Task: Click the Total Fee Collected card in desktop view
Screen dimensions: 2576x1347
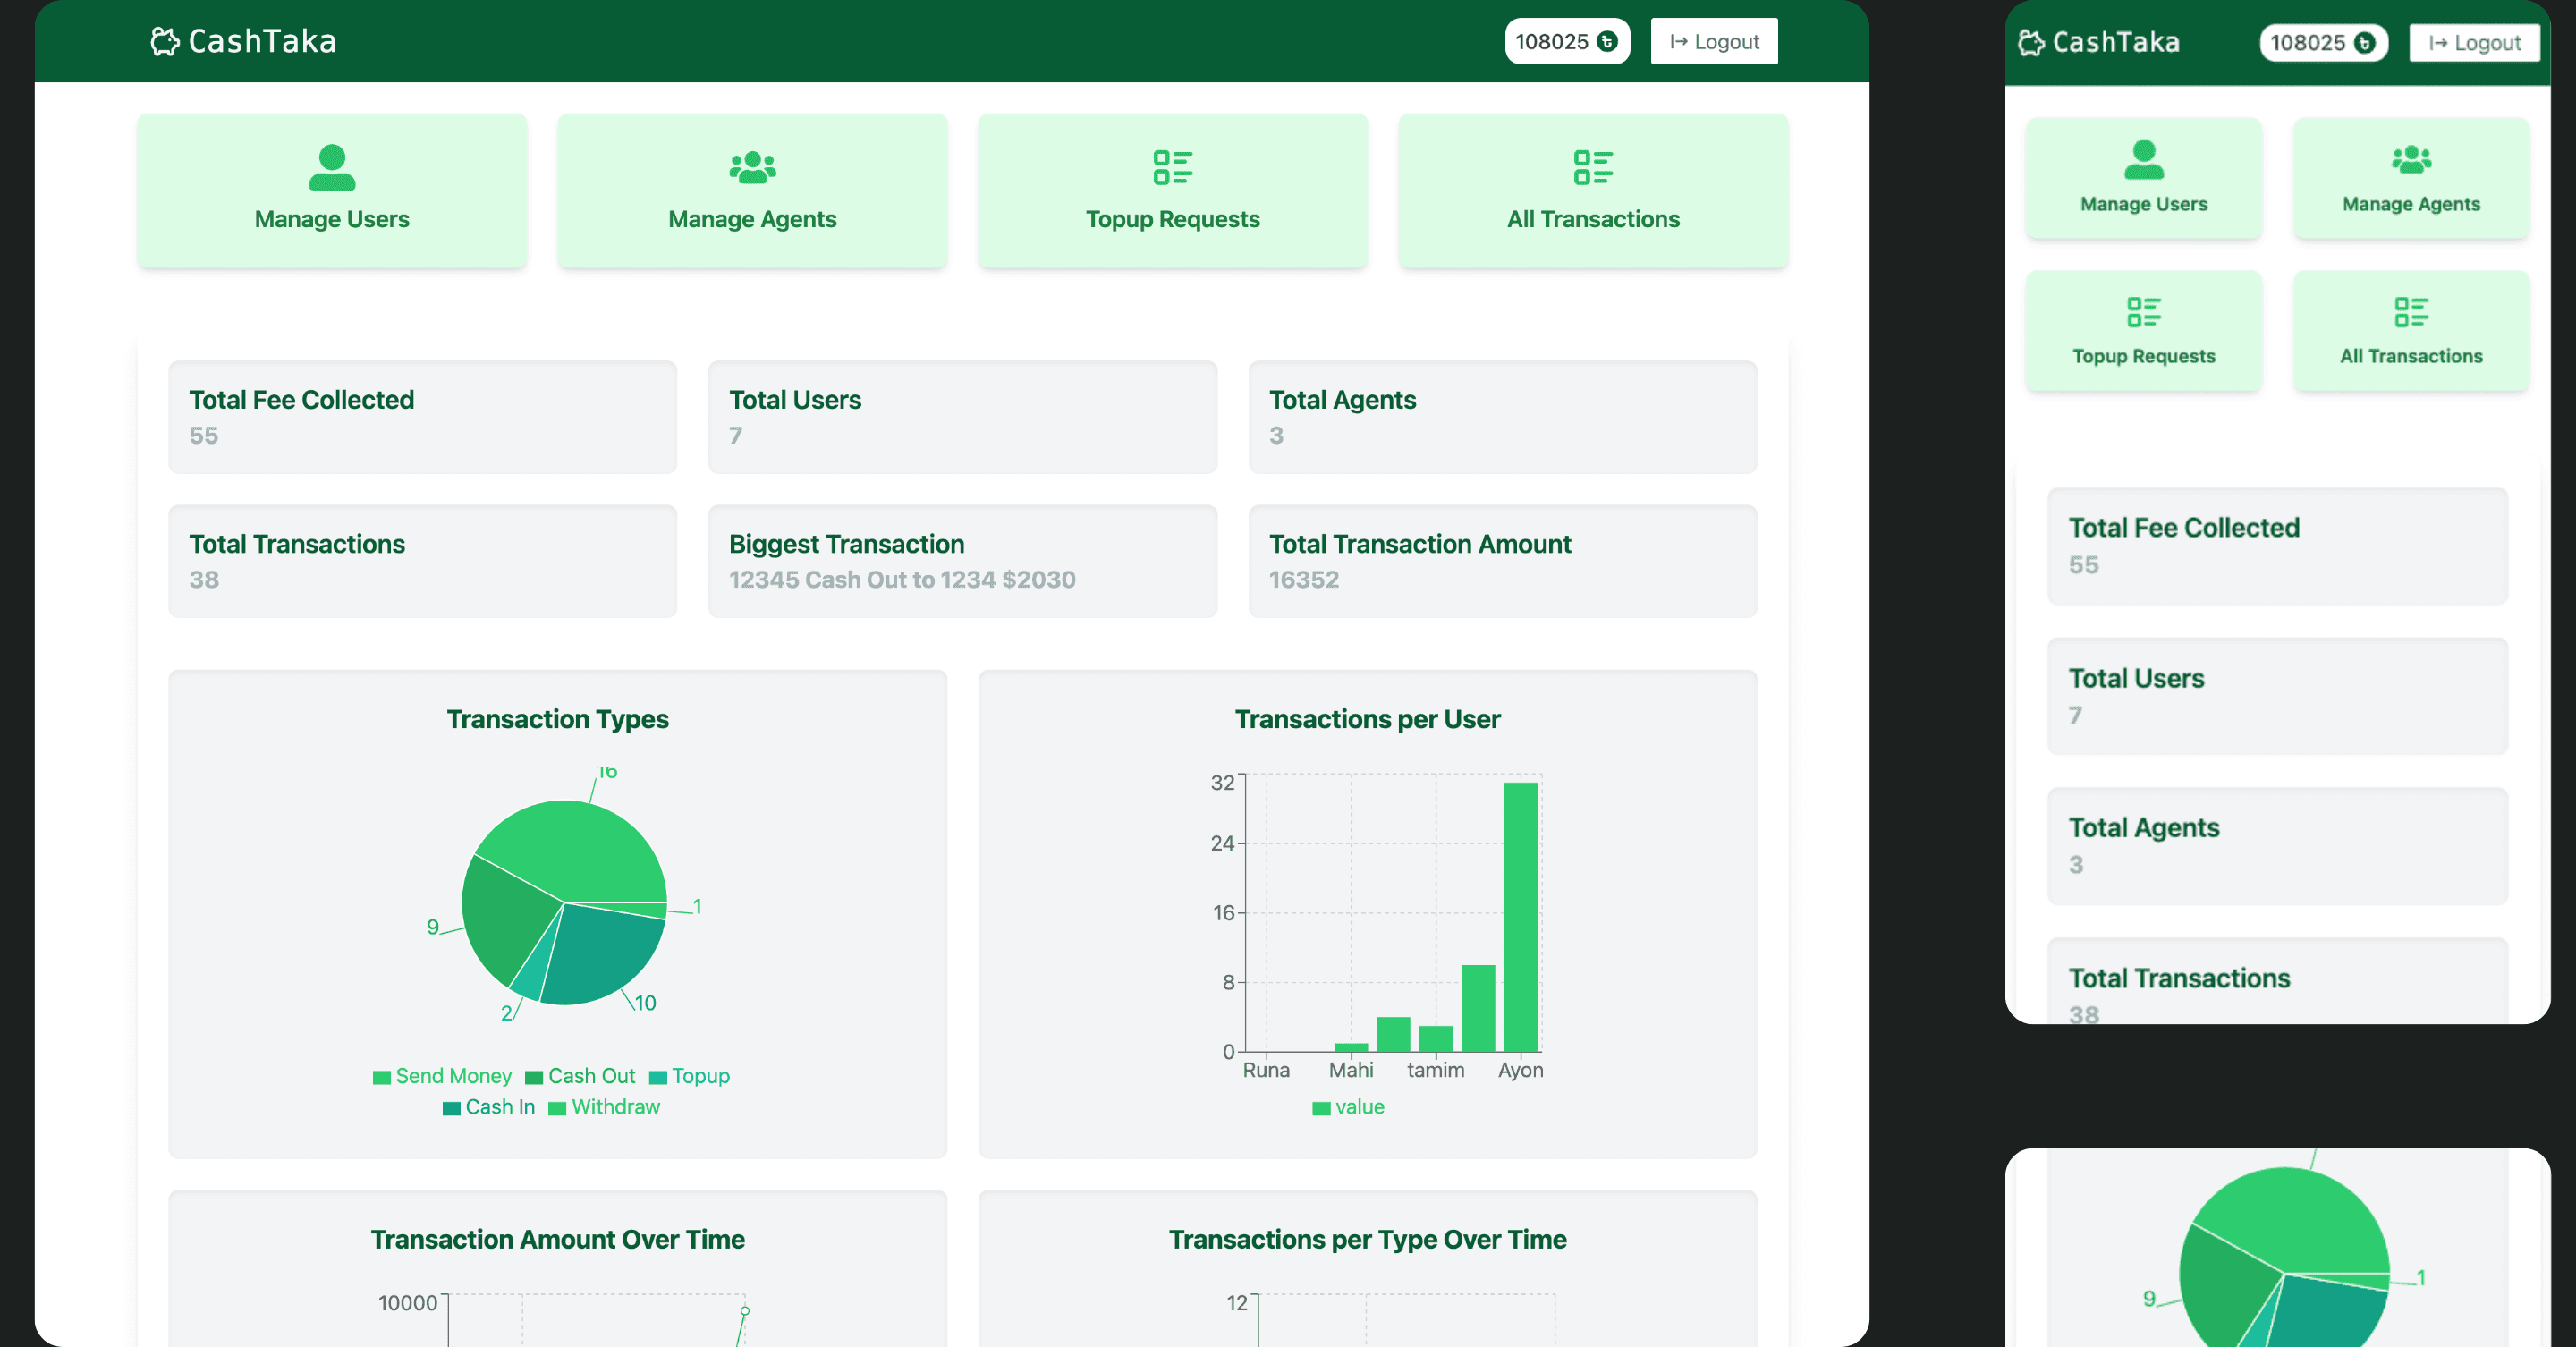Action: pos(423,417)
